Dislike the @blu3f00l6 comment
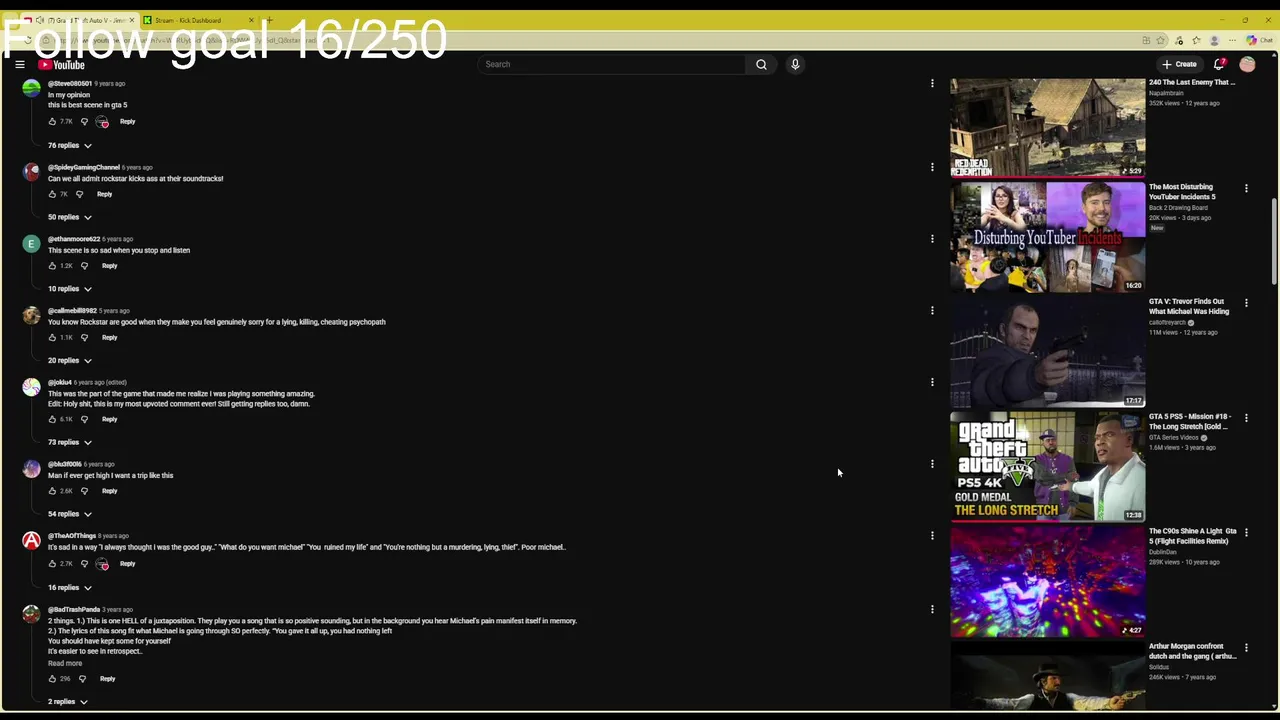 pyautogui.click(x=84, y=491)
